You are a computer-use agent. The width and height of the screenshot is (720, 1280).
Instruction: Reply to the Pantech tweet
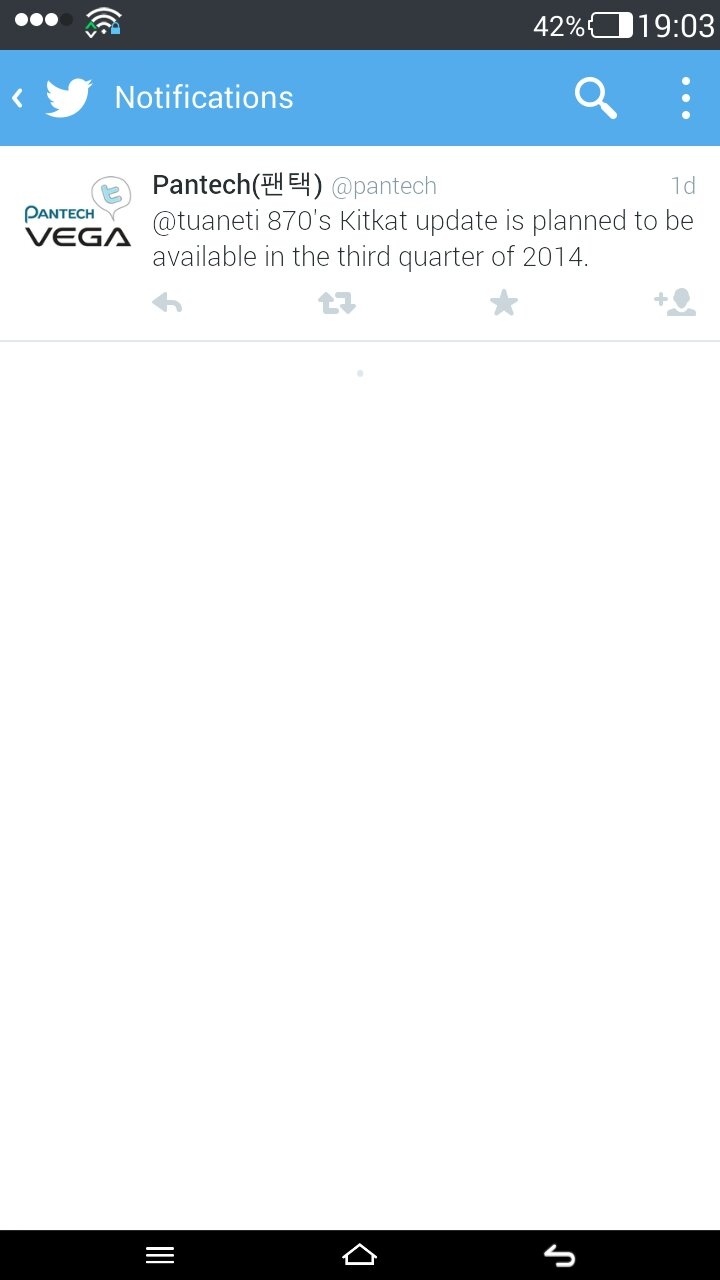(167, 303)
